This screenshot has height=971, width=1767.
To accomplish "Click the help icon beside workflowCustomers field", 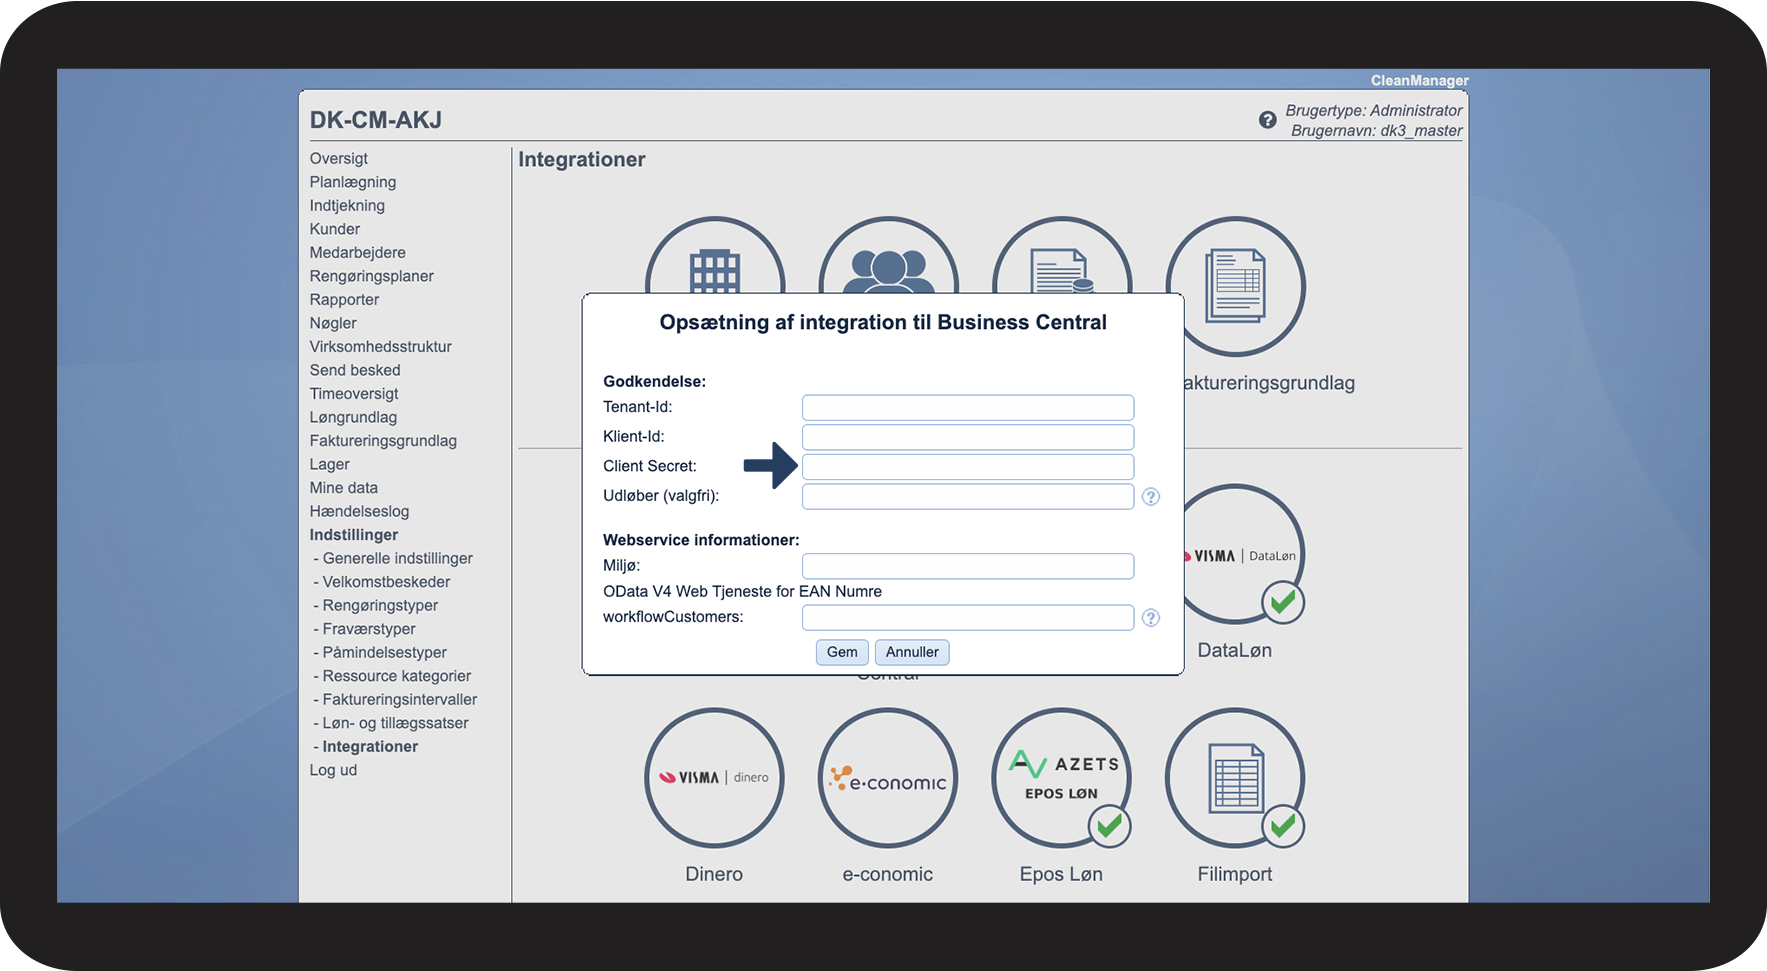I will tap(1151, 618).
